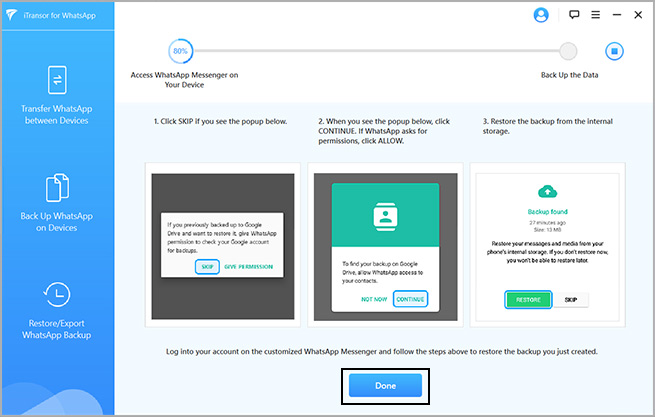The image size is (655, 417).
Task: Click SKIP in the Google Drive popup
Action: [x=206, y=268]
